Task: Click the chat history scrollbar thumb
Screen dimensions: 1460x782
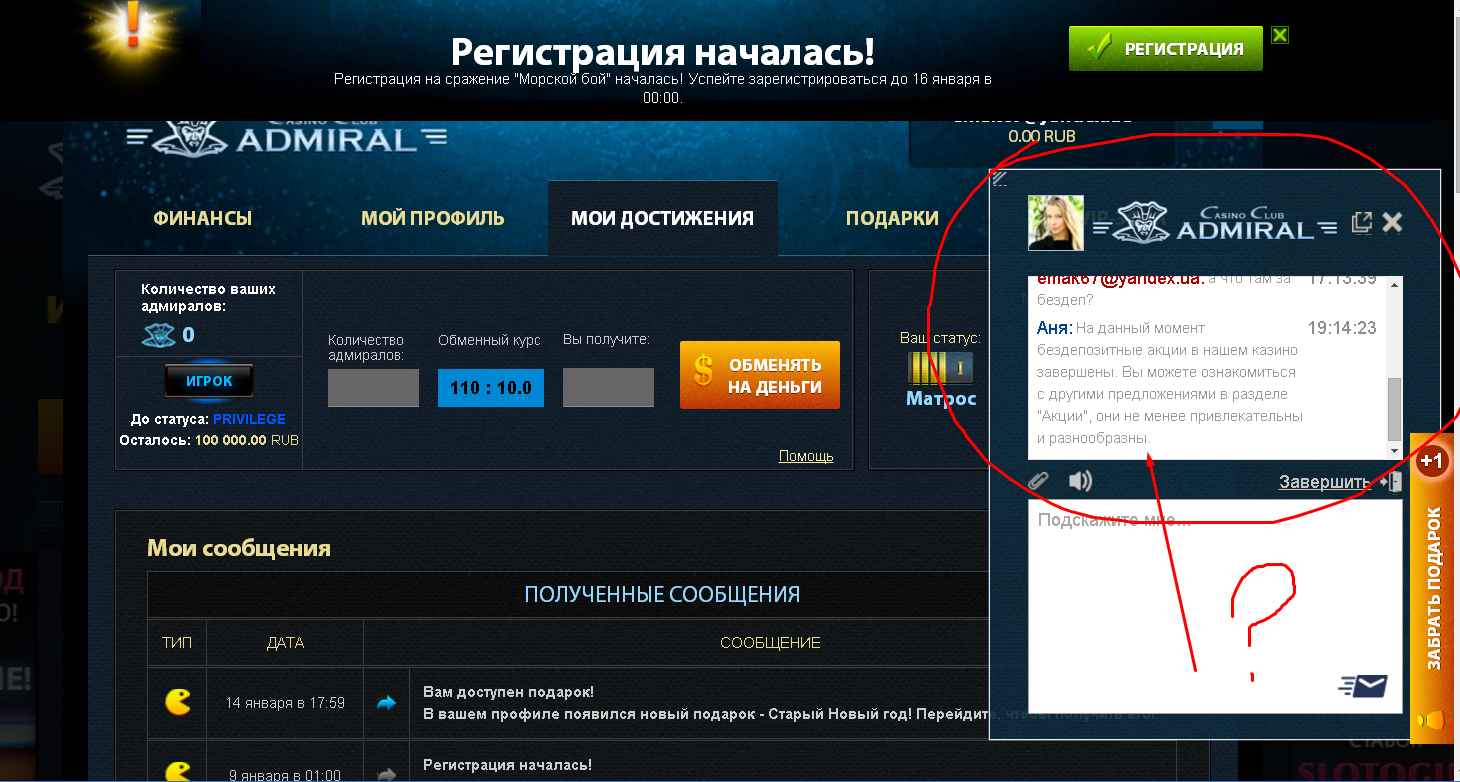Action: click(1394, 409)
